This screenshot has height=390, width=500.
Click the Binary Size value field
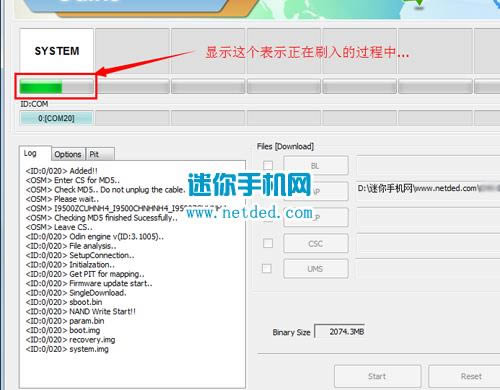point(340,332)
